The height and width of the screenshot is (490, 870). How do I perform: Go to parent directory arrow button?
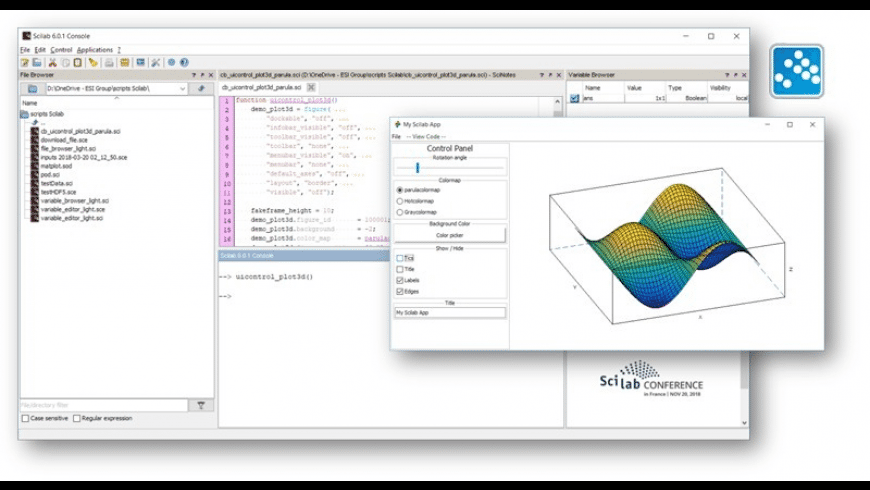201,89
